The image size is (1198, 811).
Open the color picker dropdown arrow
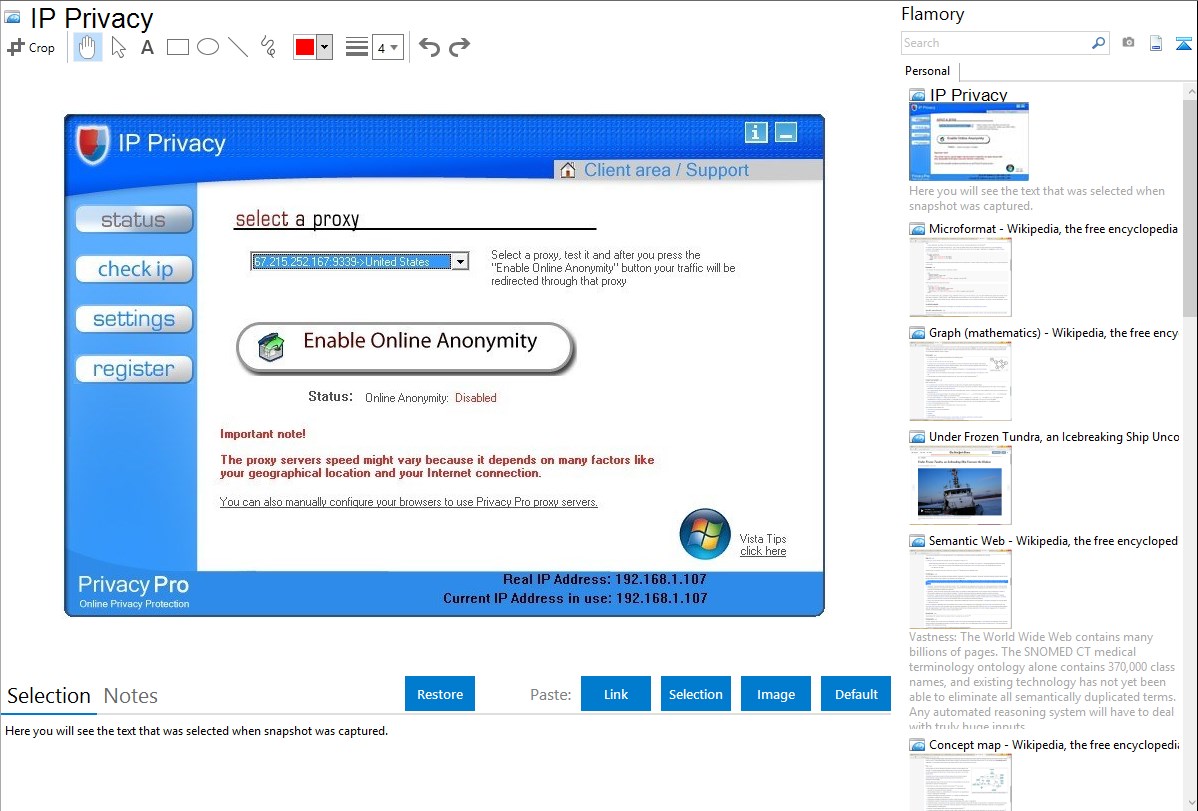point(324,47)
